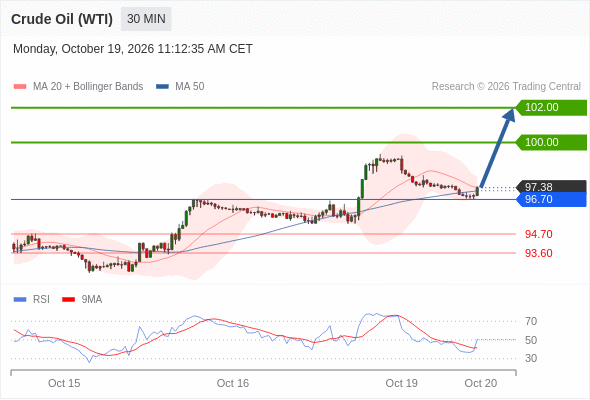Select the 102.00 resistance price tag
The height and width of the screenshot is (400, 590).
(x=551, y=108)
